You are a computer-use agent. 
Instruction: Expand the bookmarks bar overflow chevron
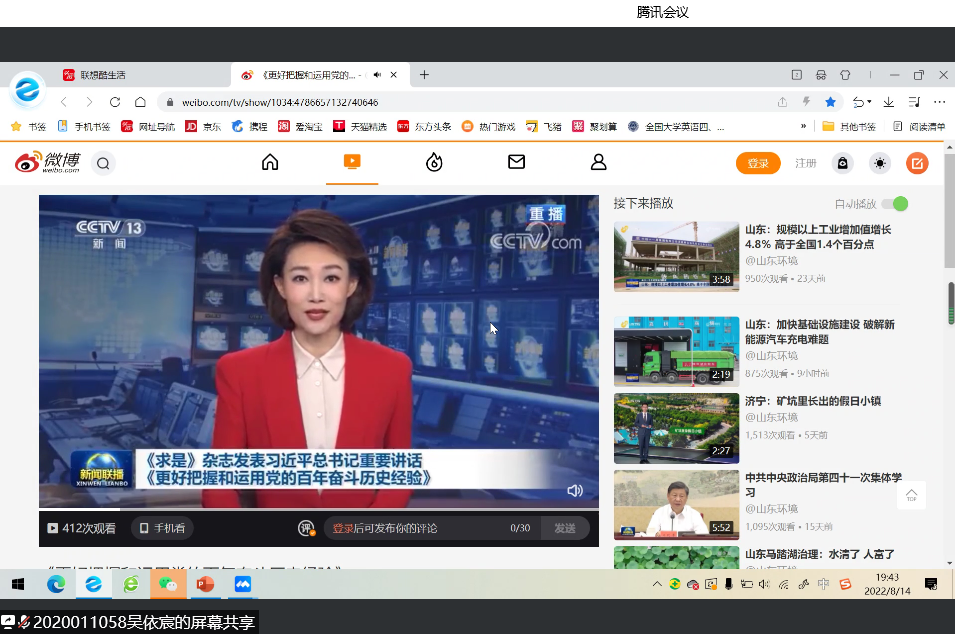point(803,127)
